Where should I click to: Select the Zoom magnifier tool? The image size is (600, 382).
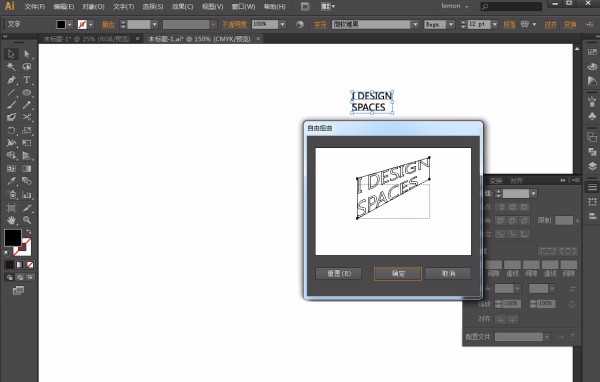tap(27, 220)
